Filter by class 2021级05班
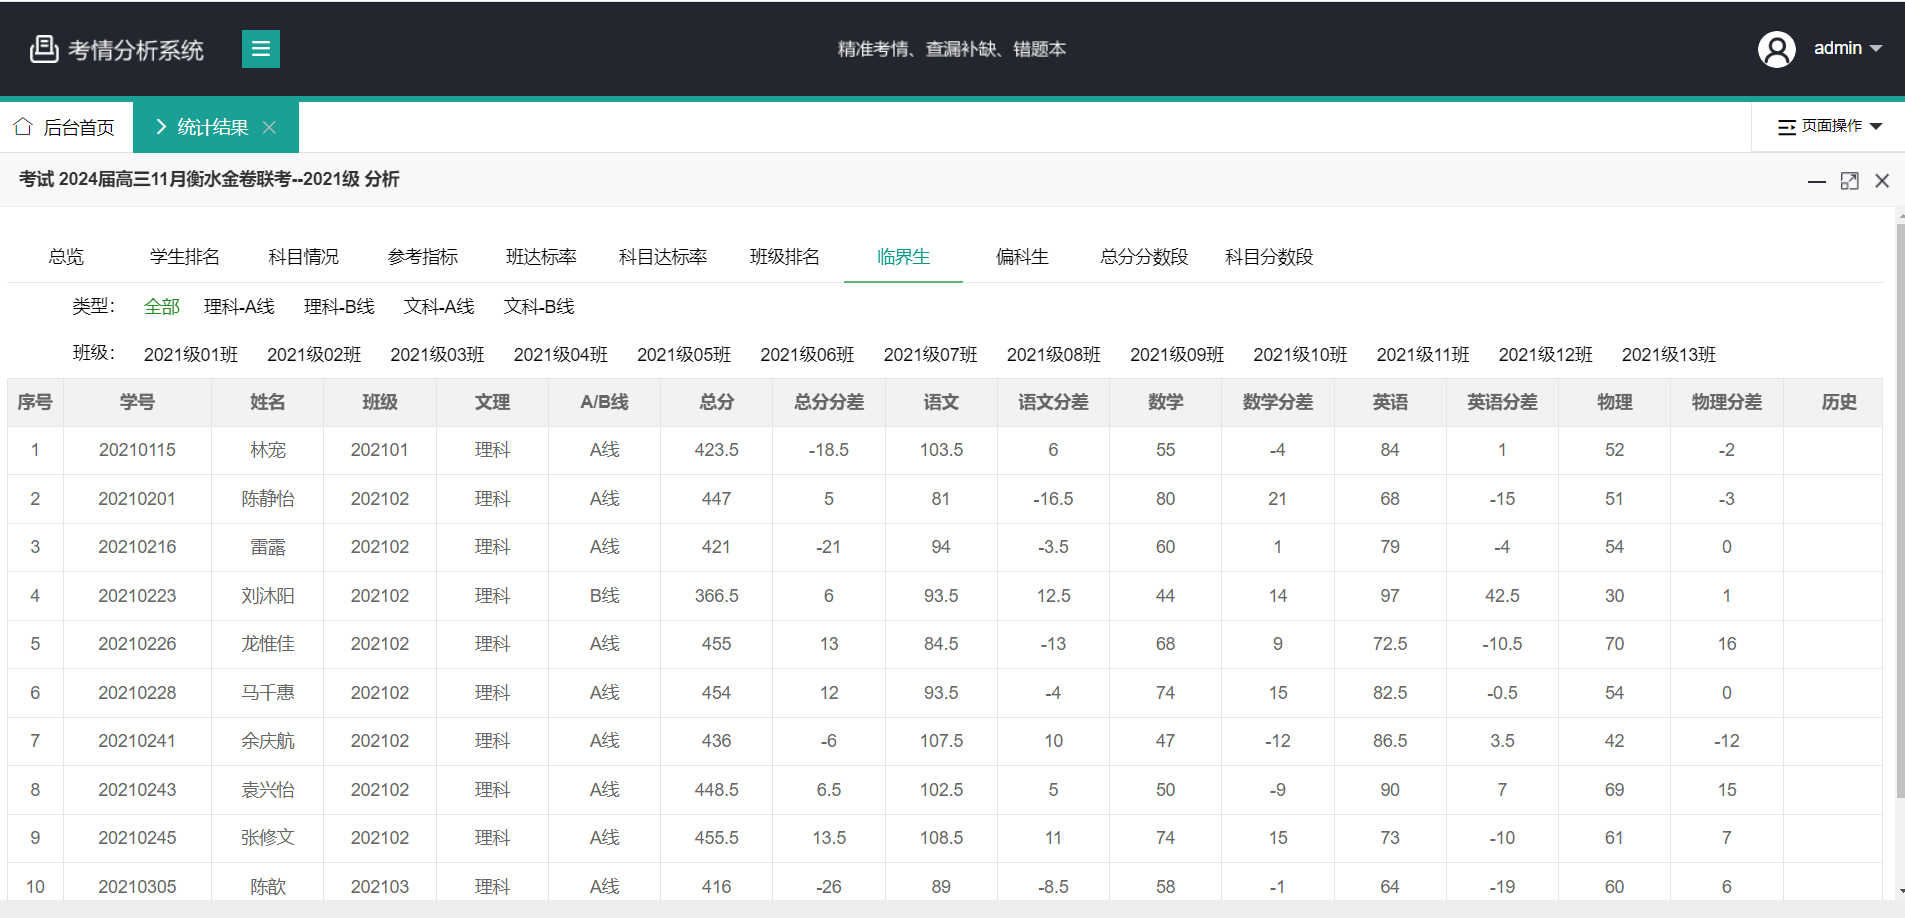The image size is (1905, 918). [684, 354]
